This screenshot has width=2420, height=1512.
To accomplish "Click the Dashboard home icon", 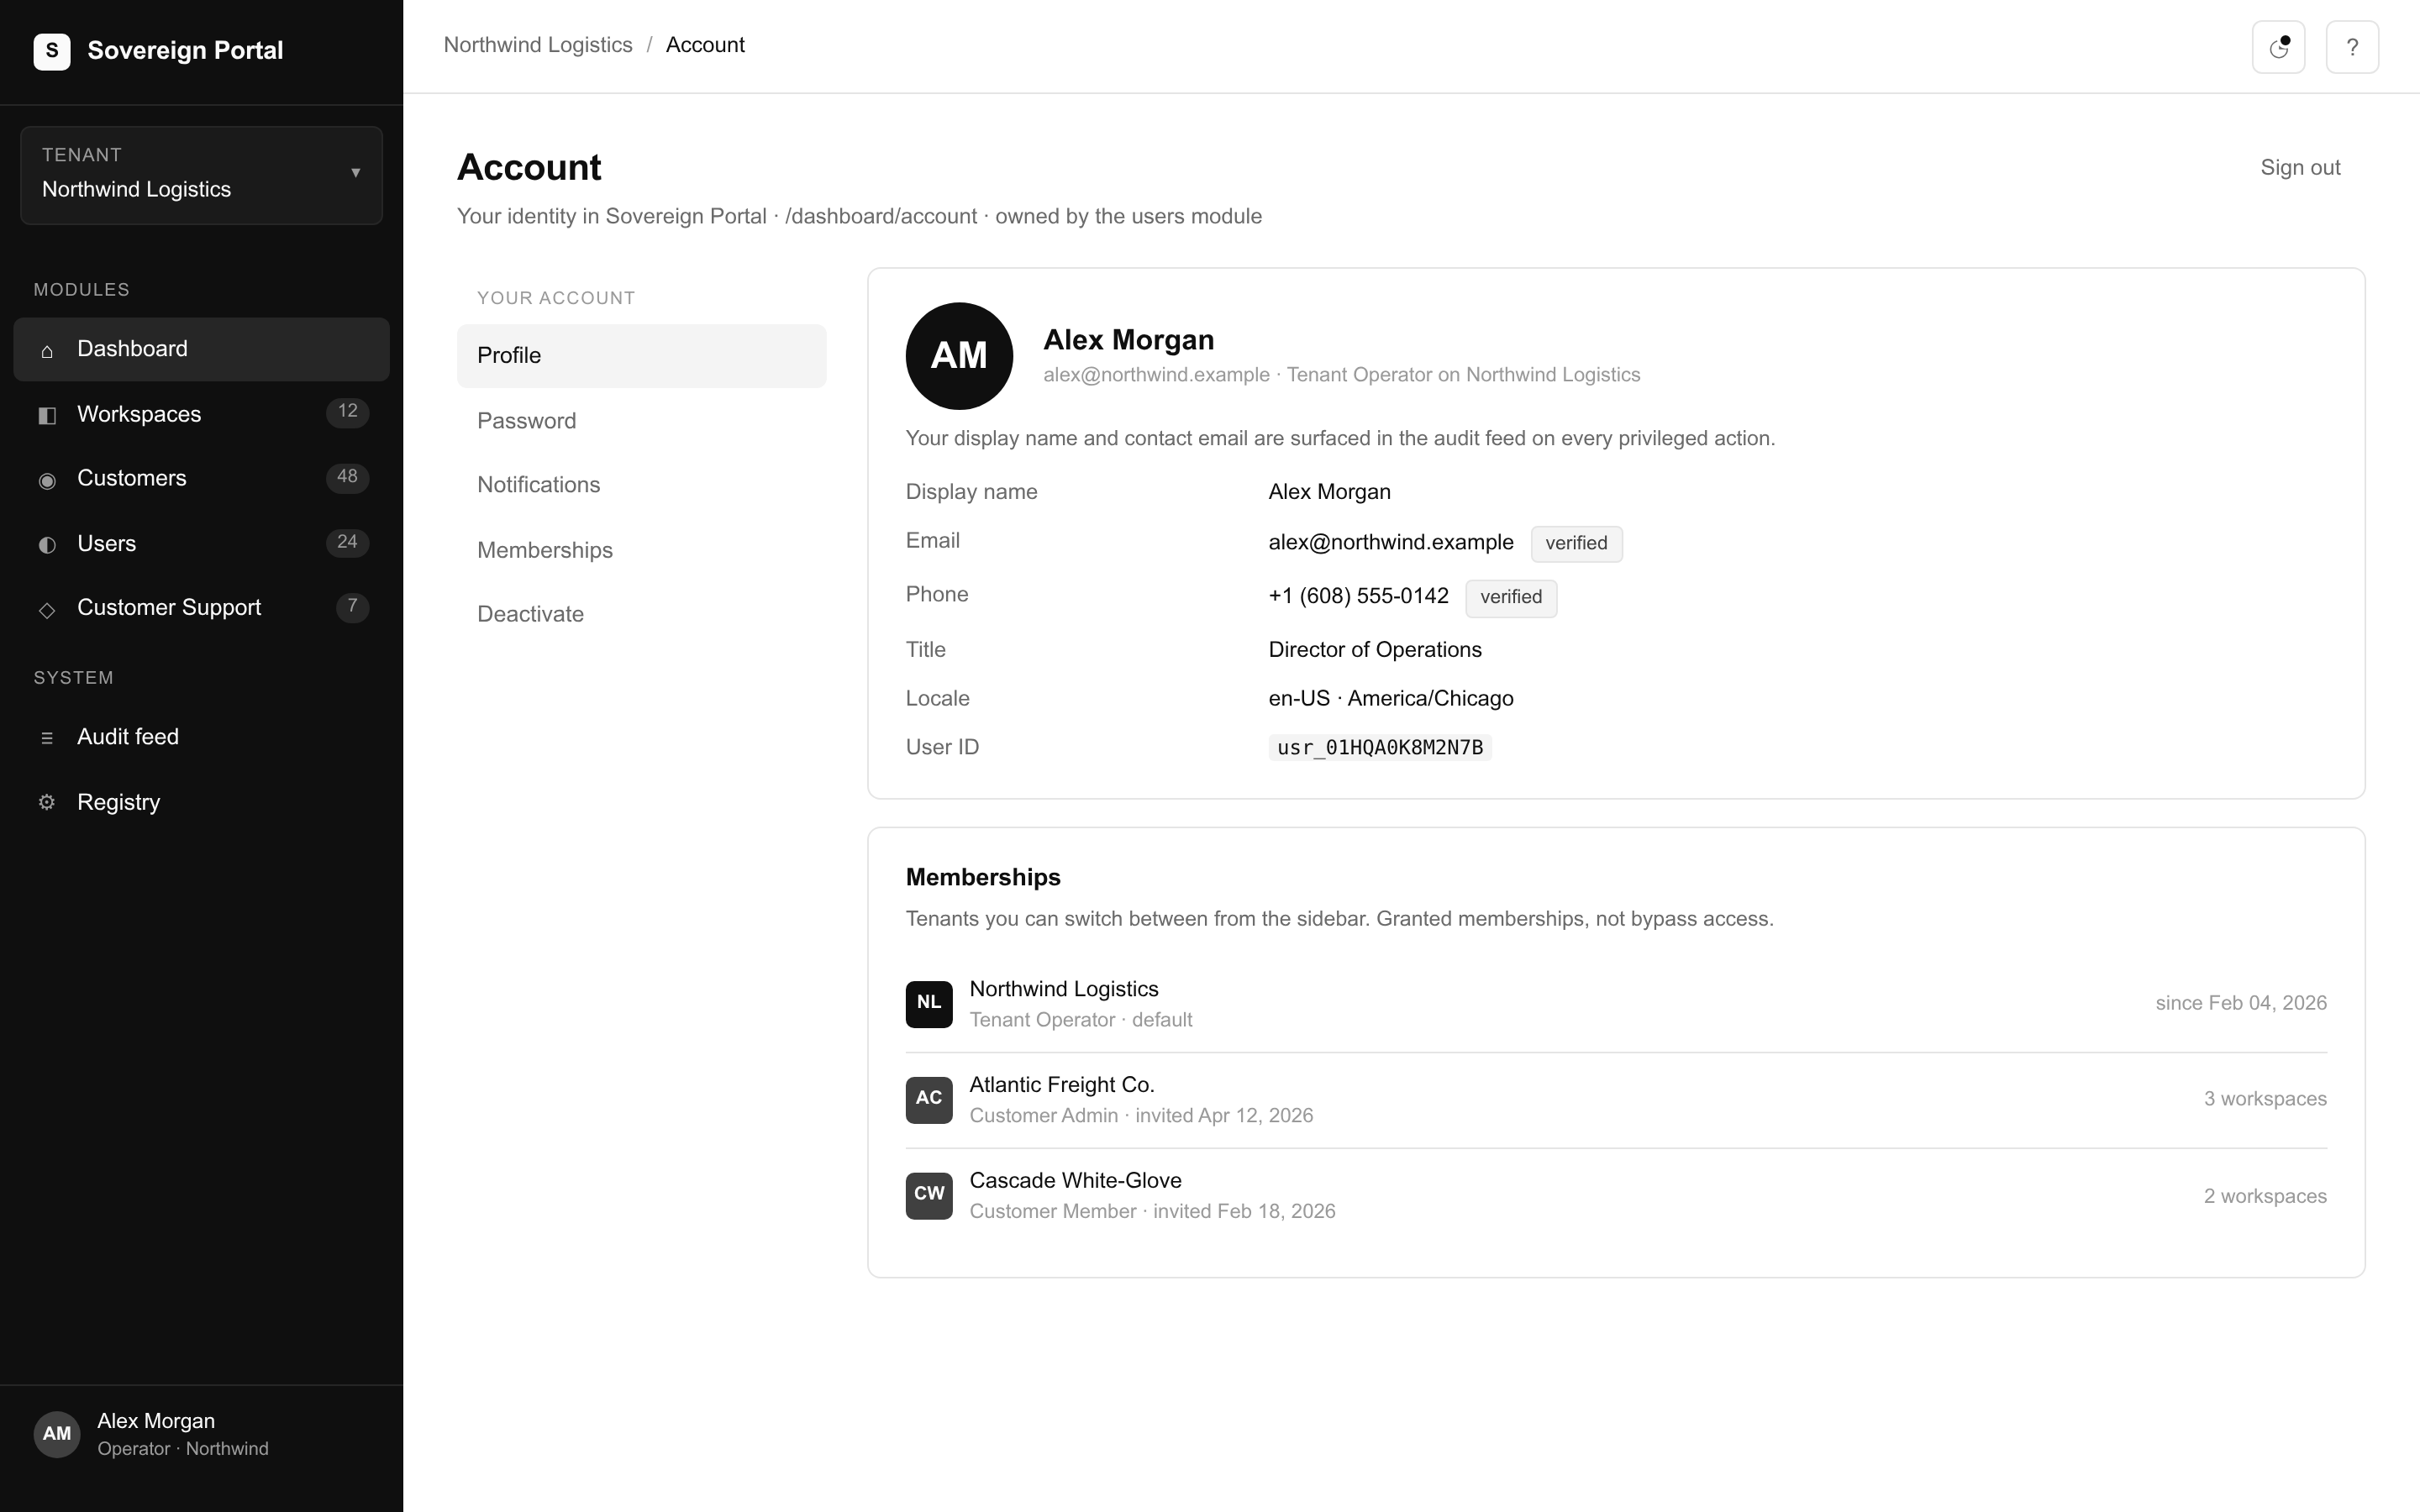I will 47,350.
